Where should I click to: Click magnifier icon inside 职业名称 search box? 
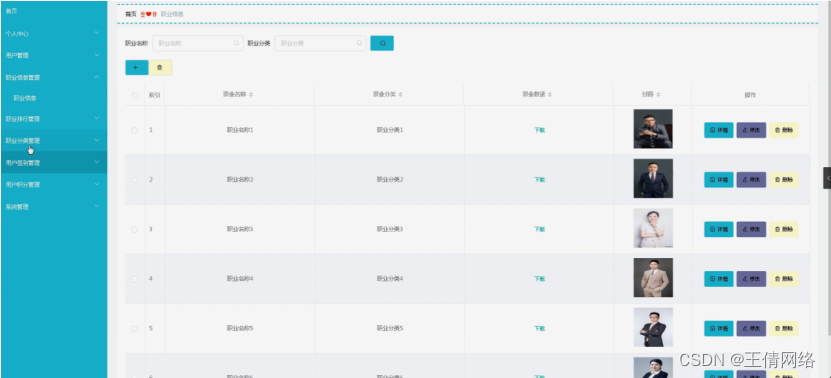236,43
